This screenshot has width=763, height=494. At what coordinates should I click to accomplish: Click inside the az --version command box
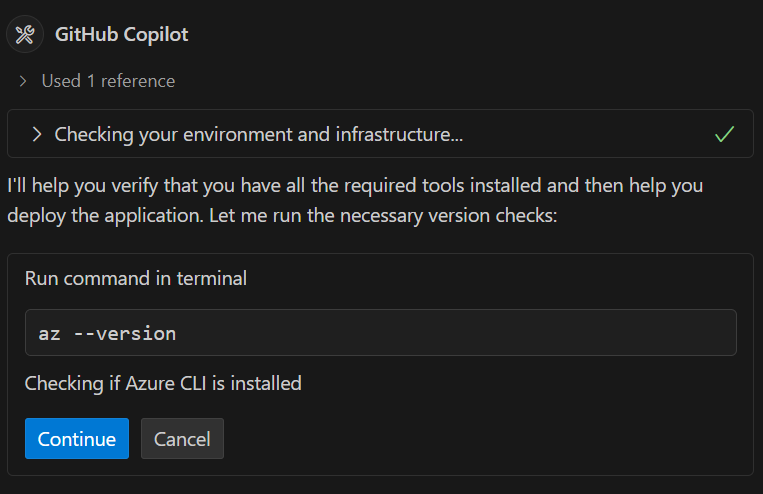(x=380, y=333)
